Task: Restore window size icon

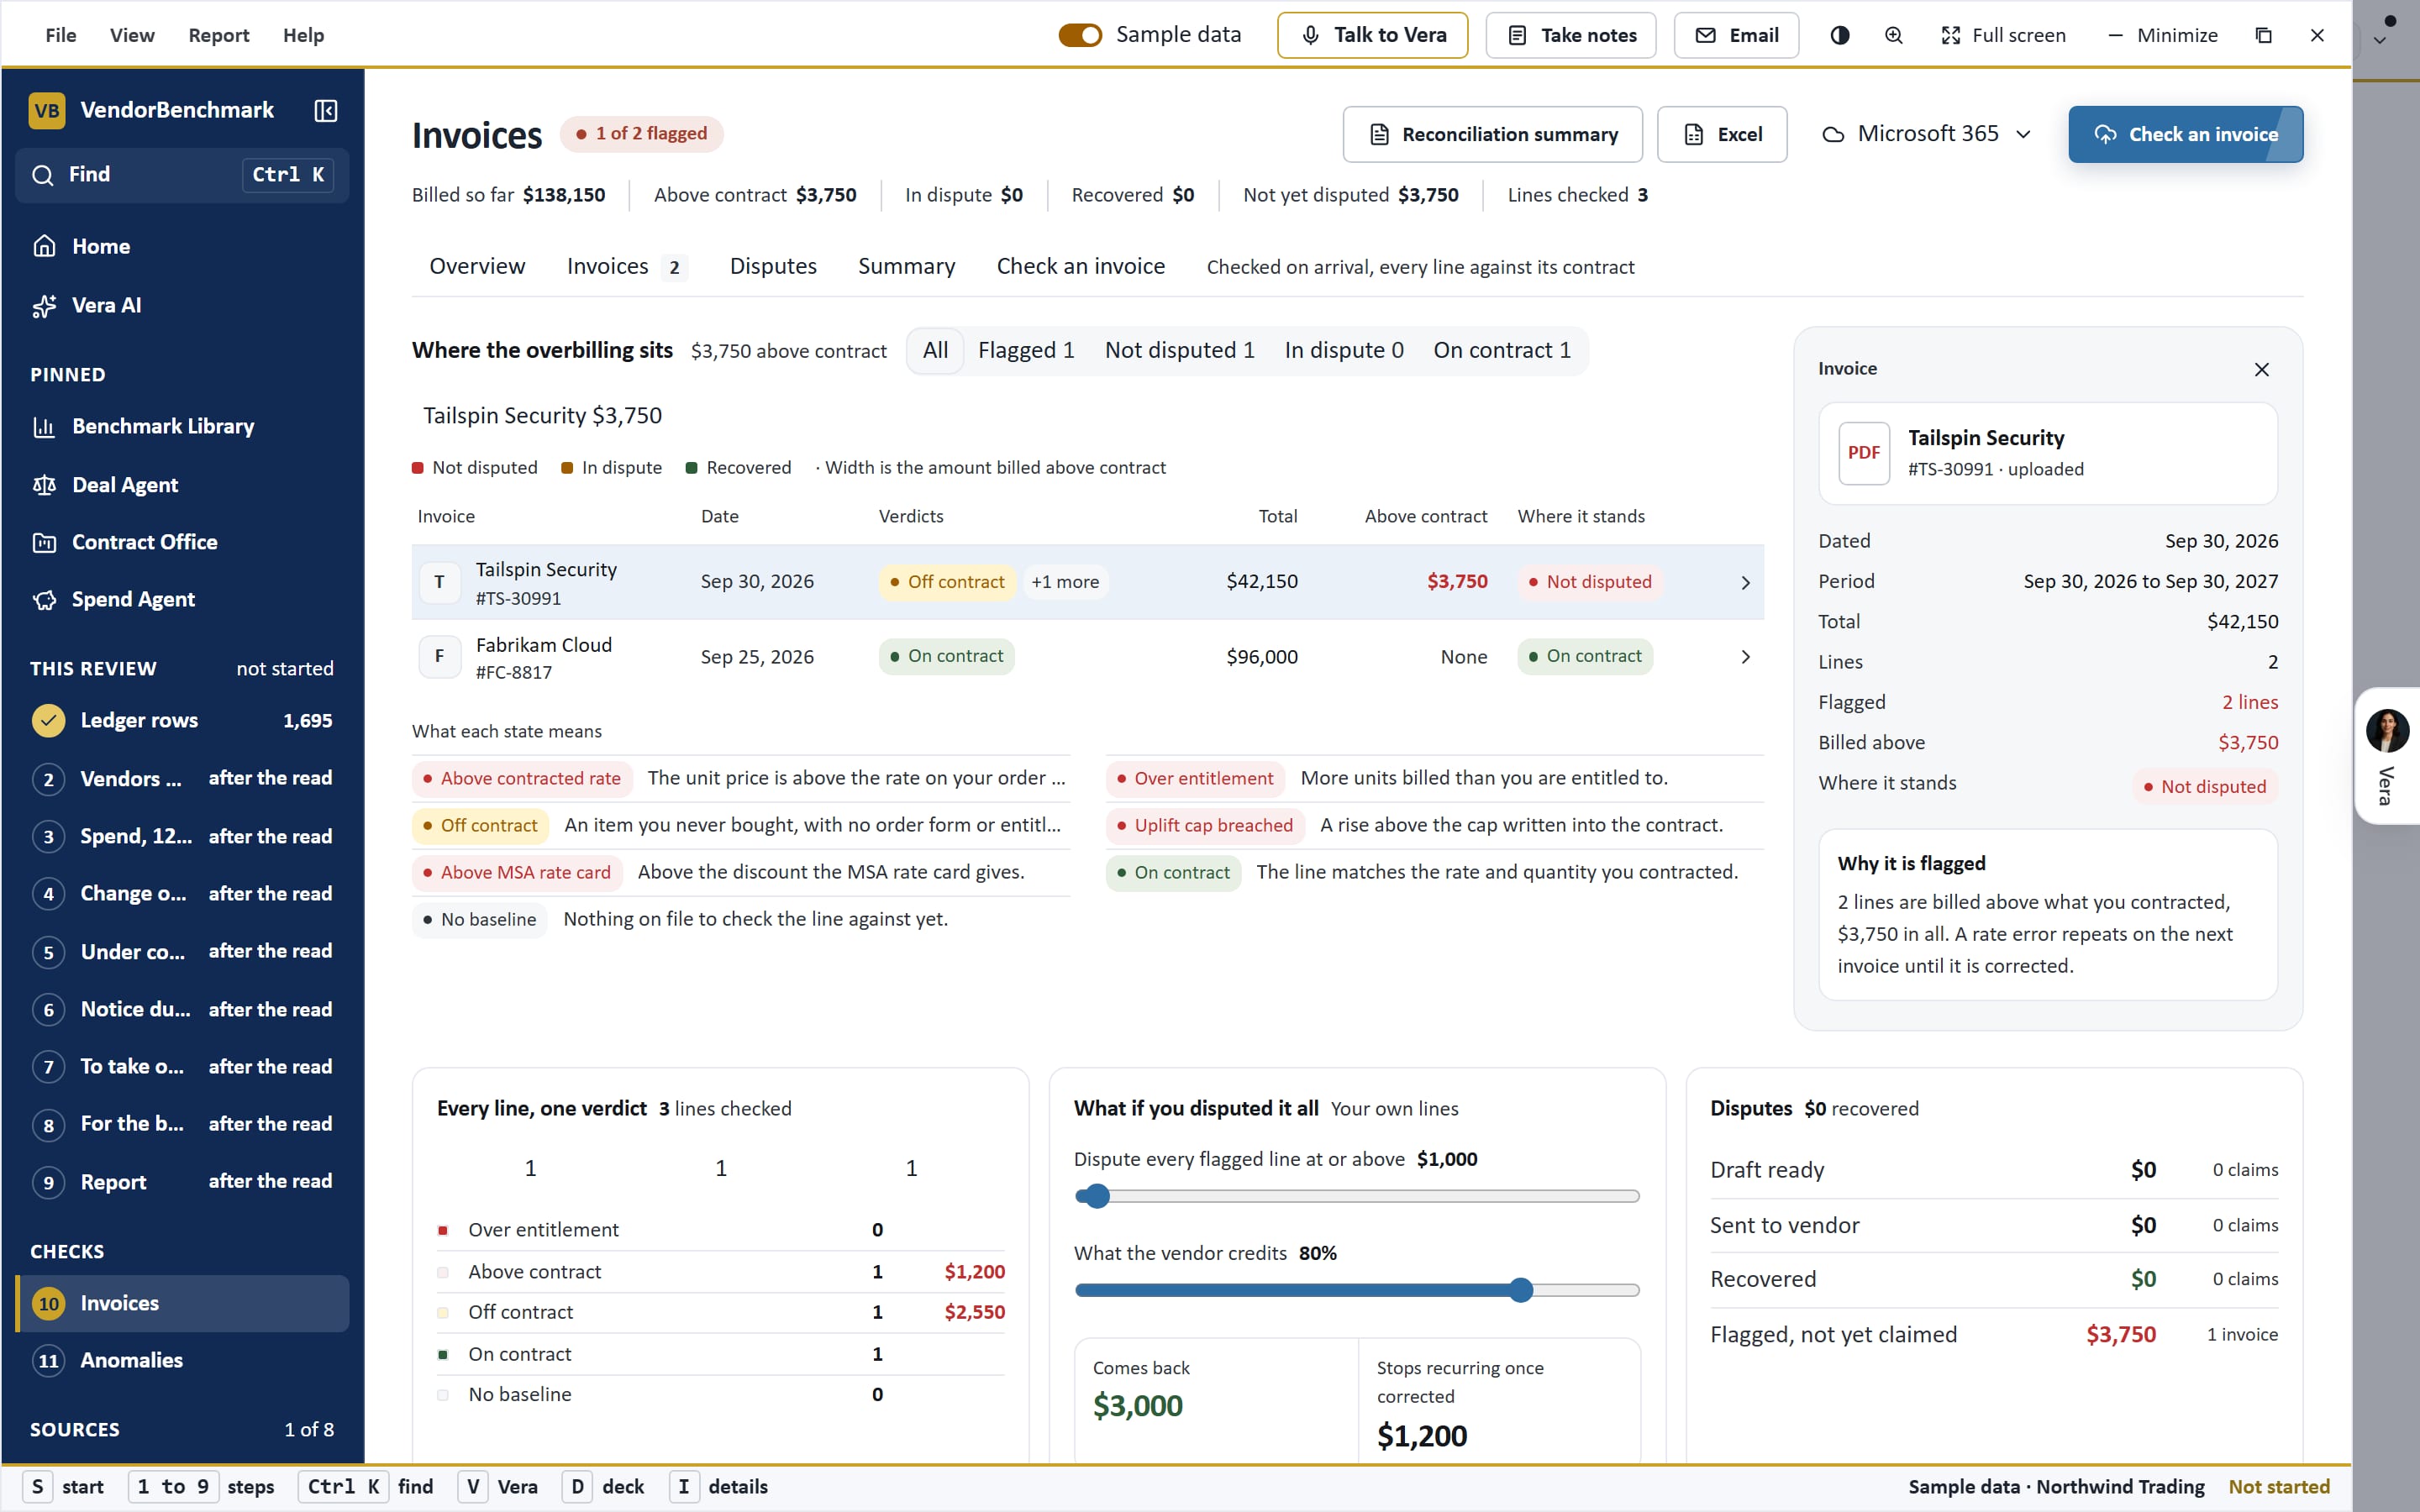Action: coord(2263,35)
